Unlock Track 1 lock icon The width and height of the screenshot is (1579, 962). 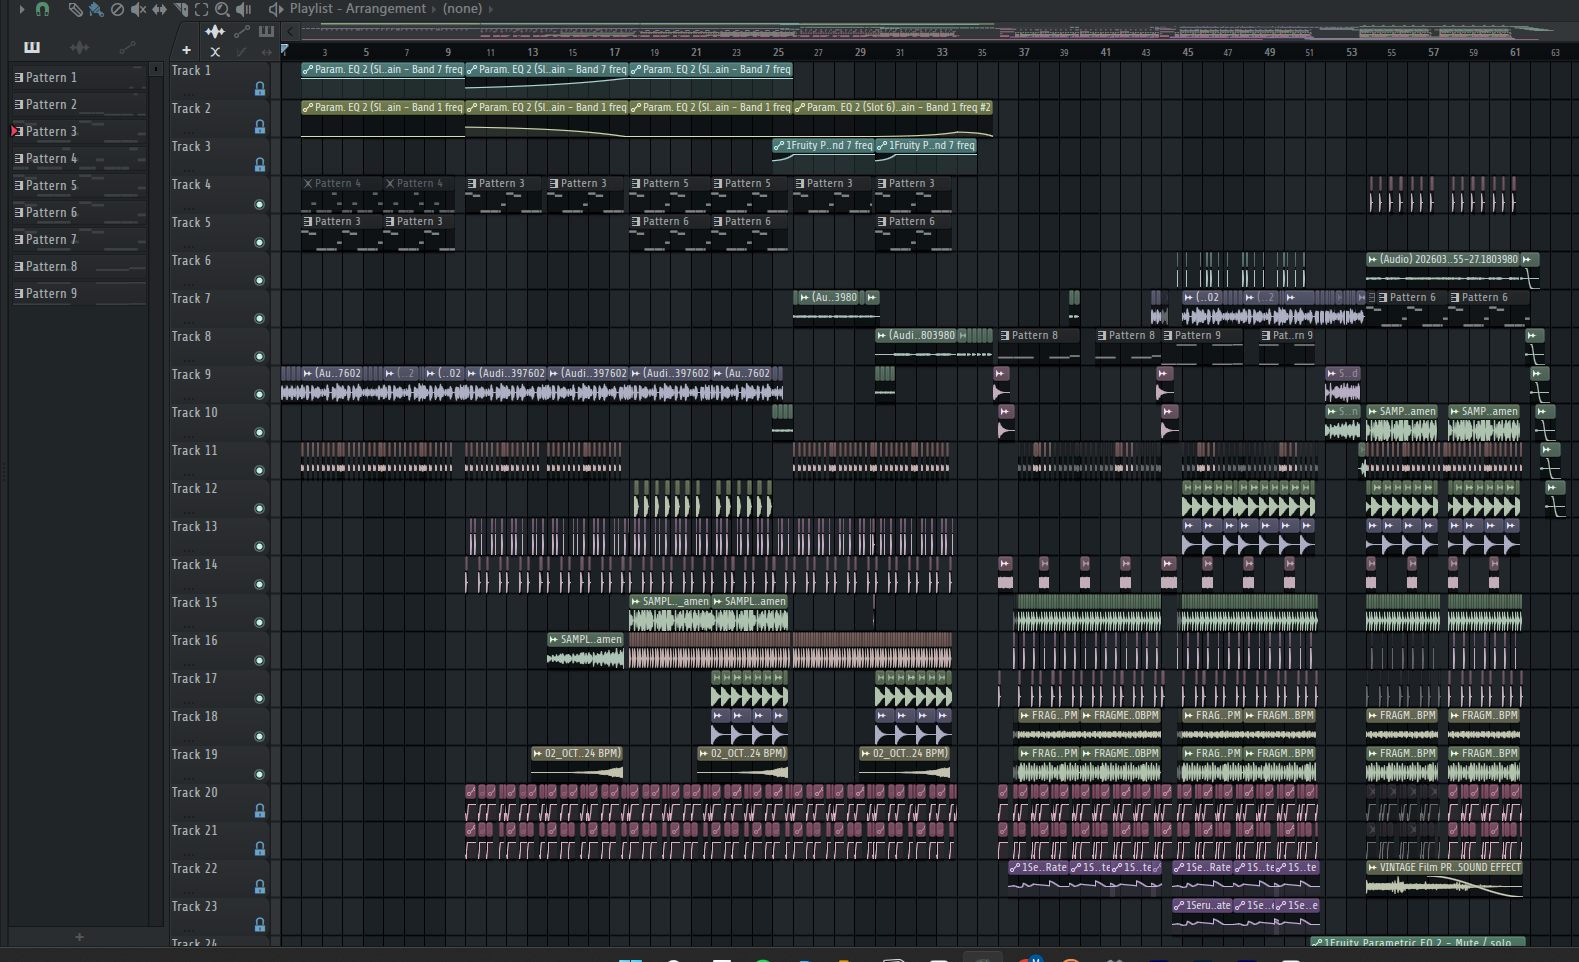260,89
